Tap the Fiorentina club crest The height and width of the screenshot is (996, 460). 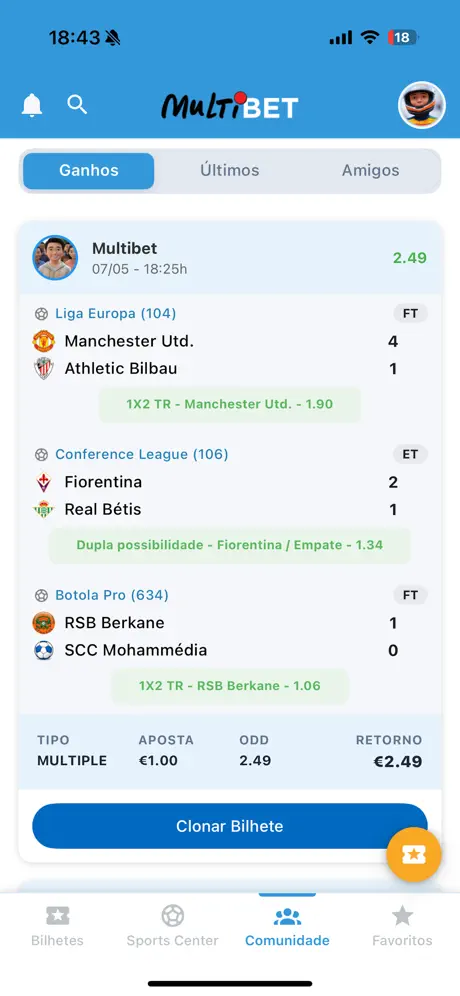[x=44, y=482]
